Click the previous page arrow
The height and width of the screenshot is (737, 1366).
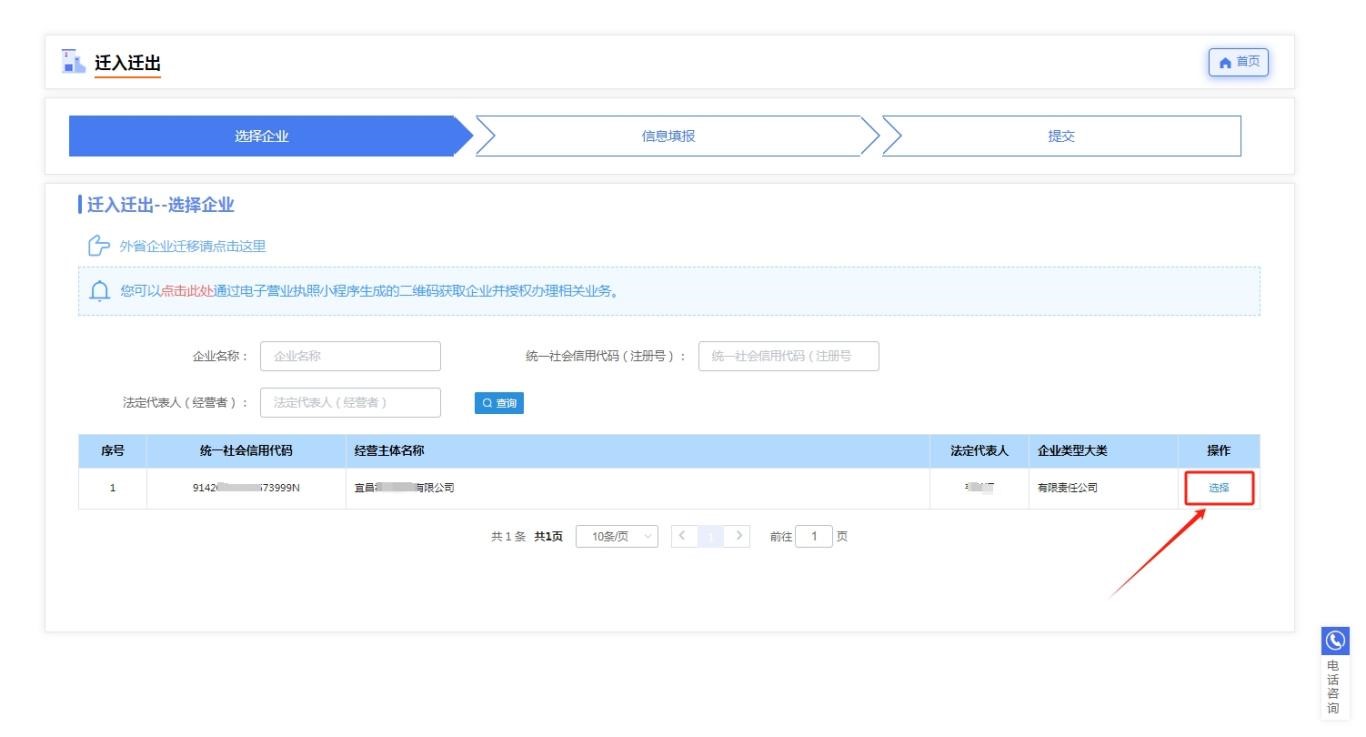681,537
